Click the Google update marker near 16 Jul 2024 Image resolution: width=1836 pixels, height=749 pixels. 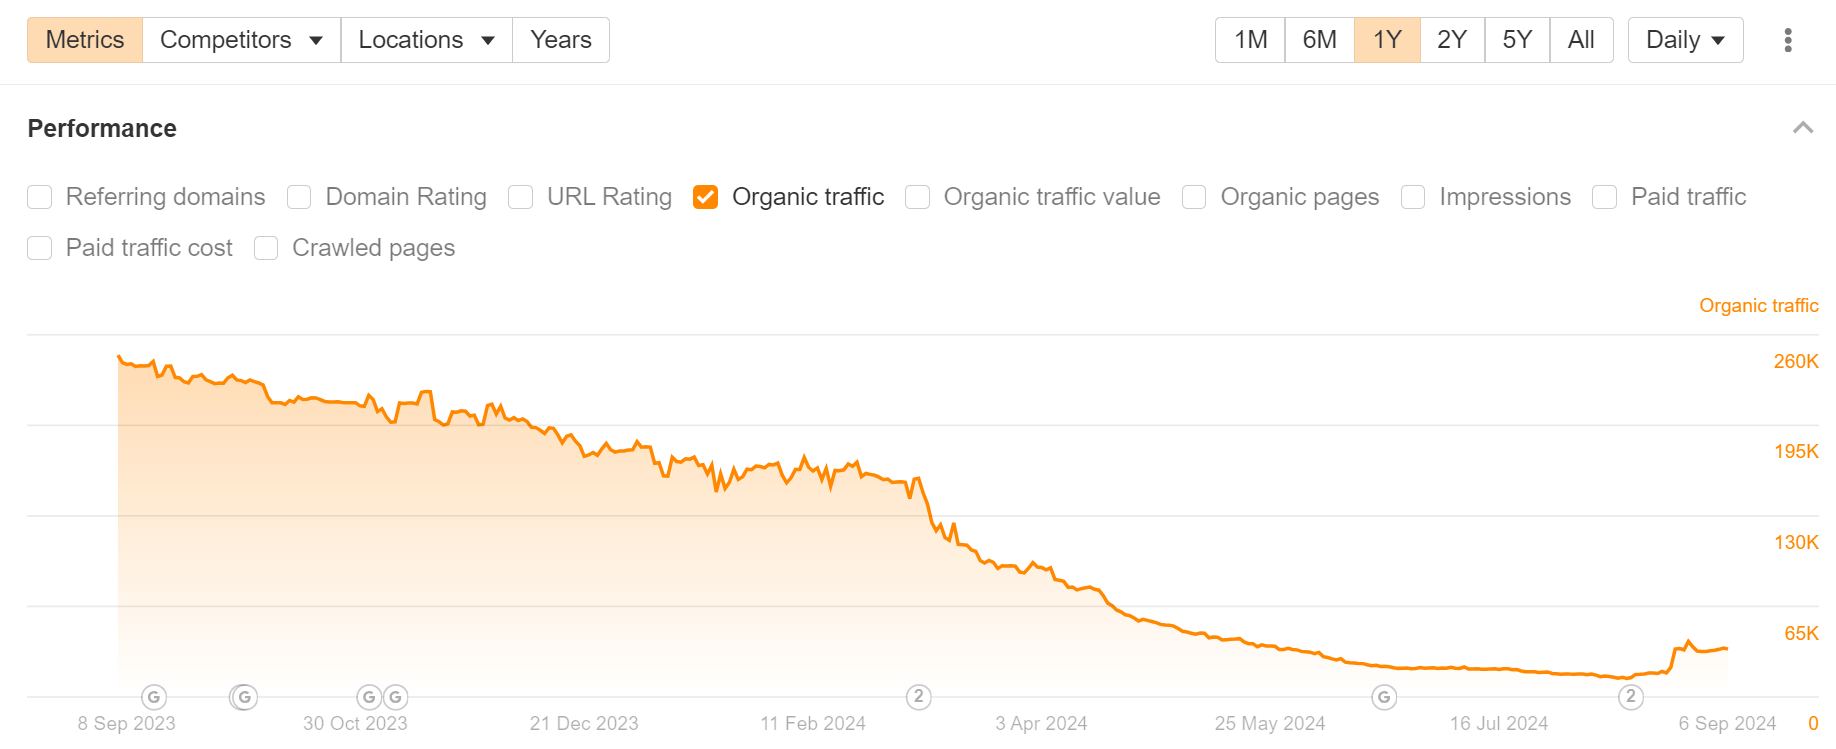[1384, 697]
